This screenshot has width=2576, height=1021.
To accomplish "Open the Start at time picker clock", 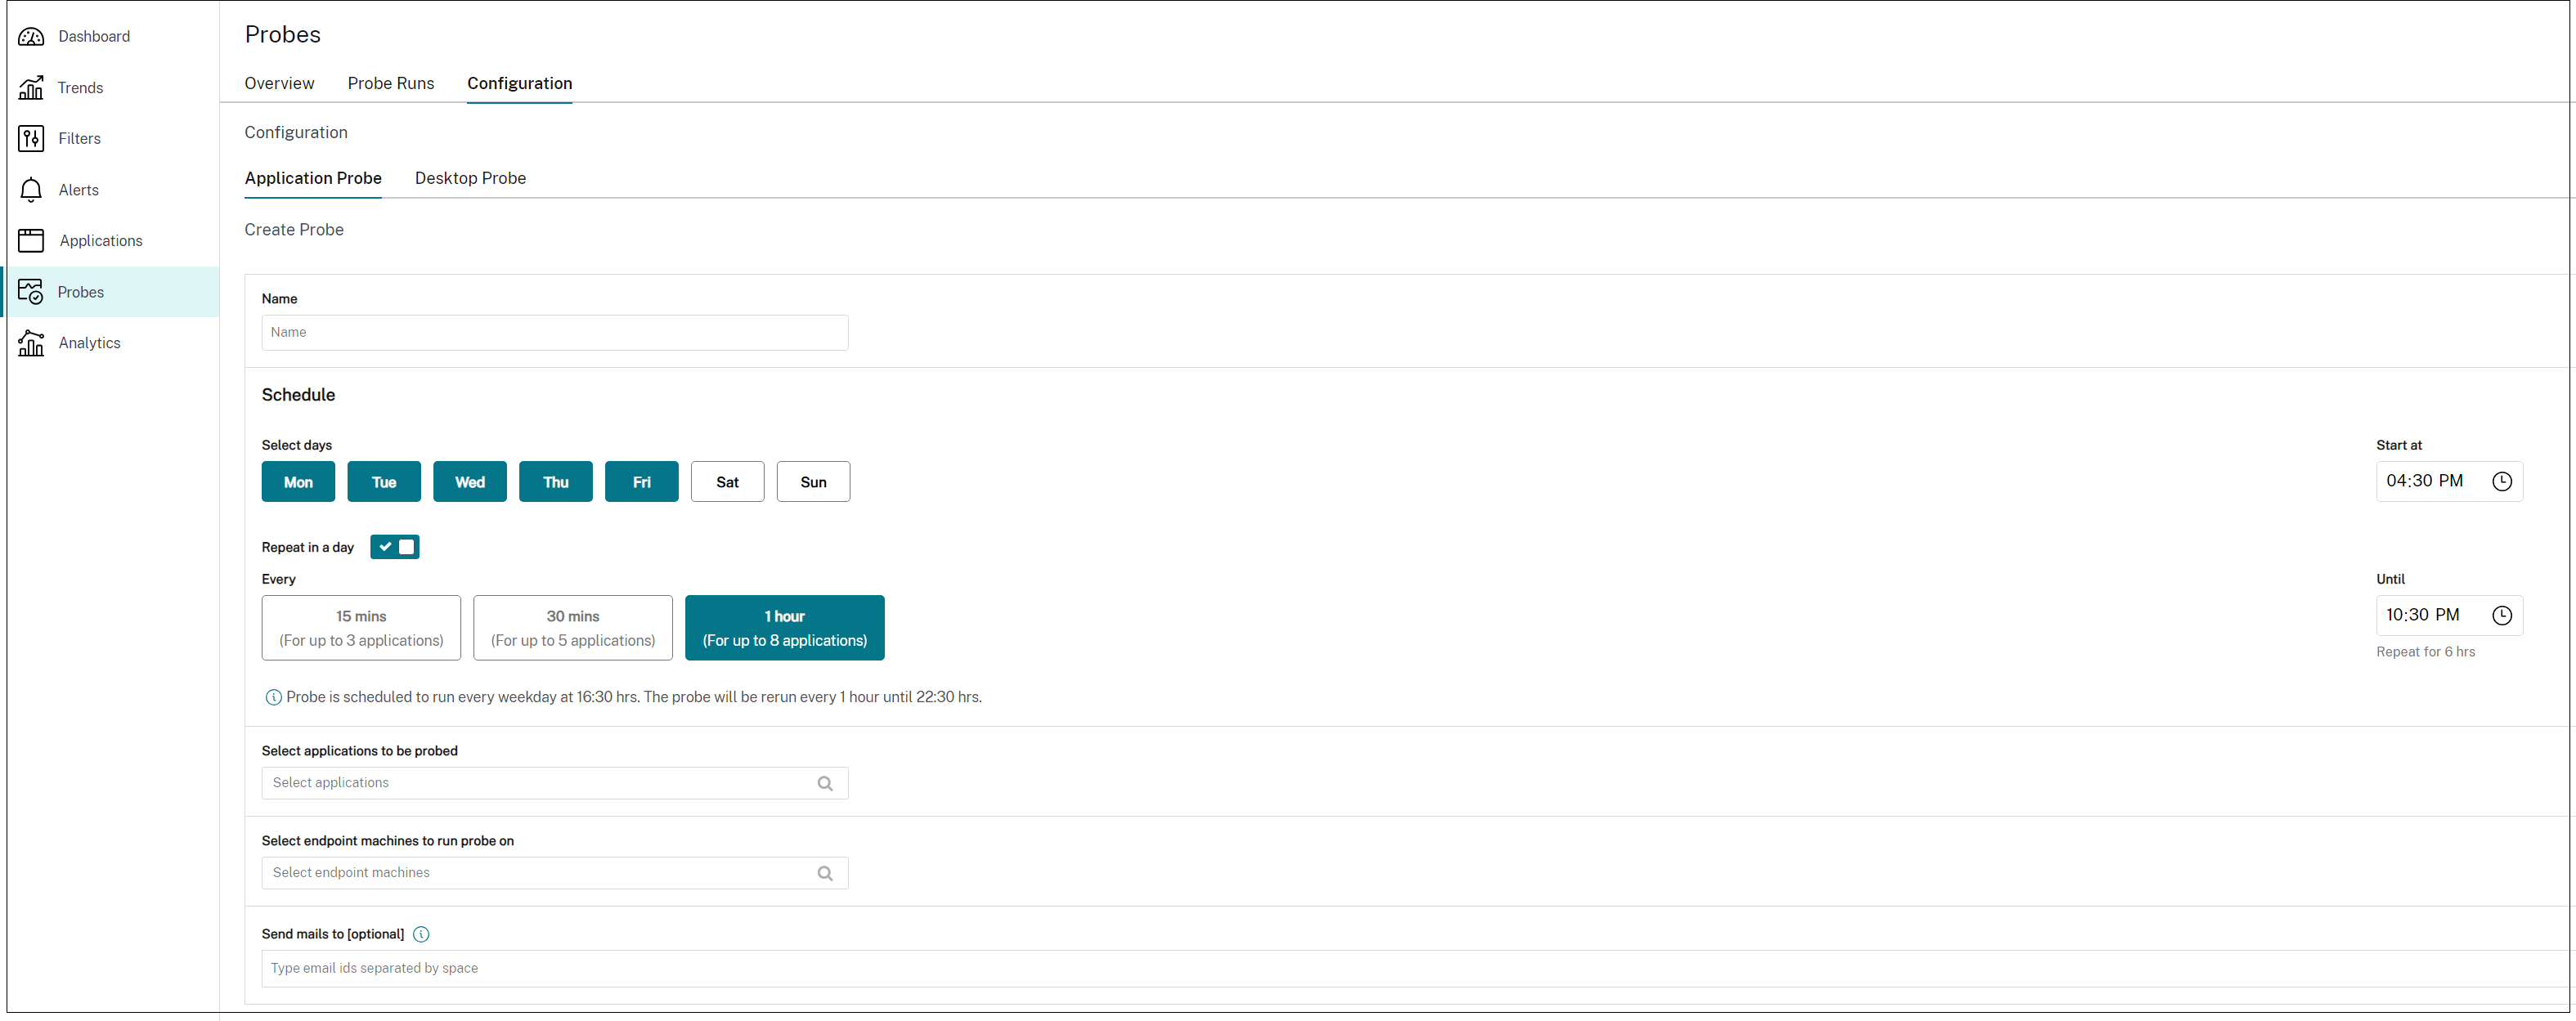I will pyautogui.click(x=2502, y=481).
